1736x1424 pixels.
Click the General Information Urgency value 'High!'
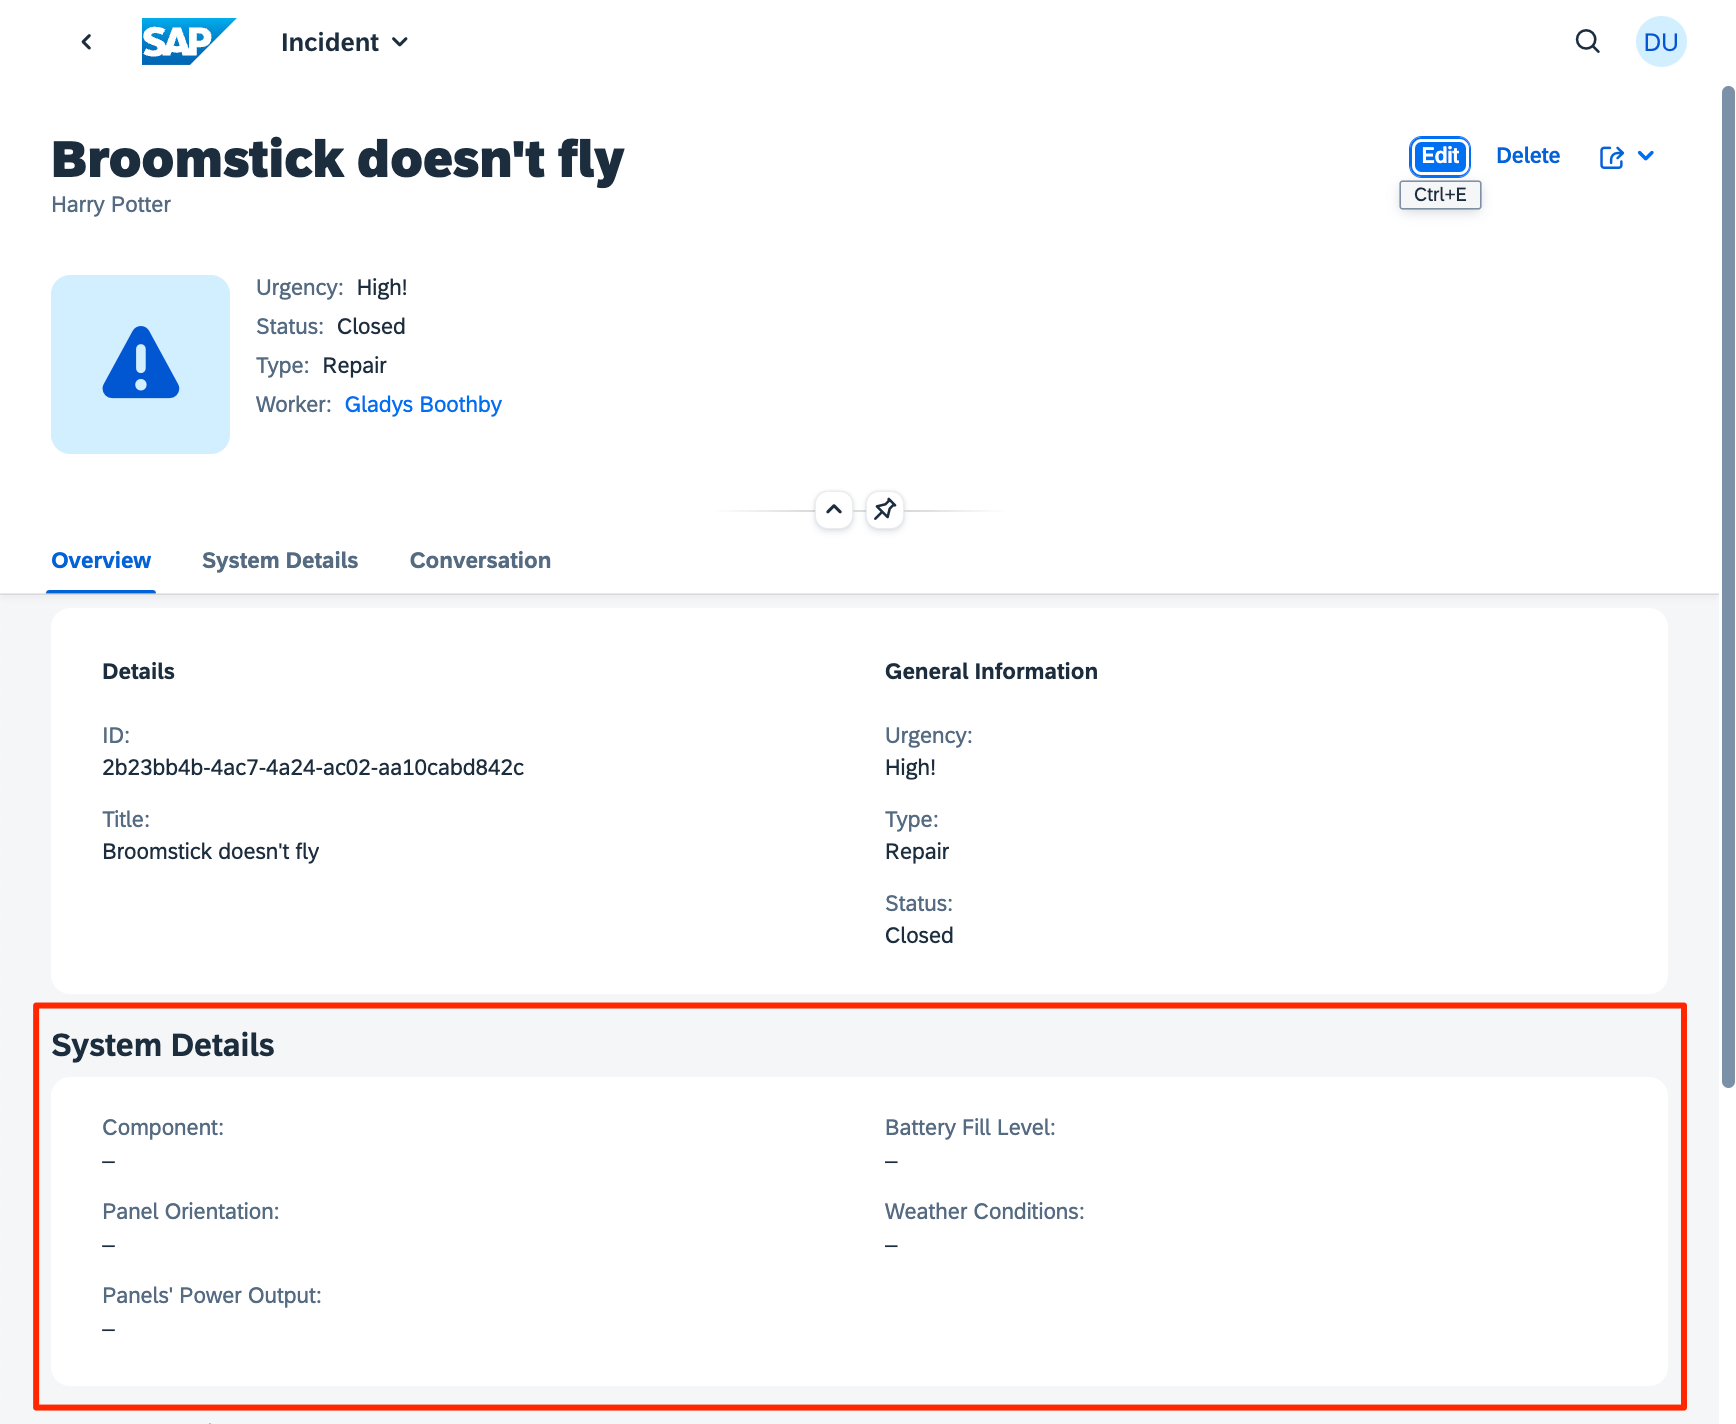pos(910,767)
